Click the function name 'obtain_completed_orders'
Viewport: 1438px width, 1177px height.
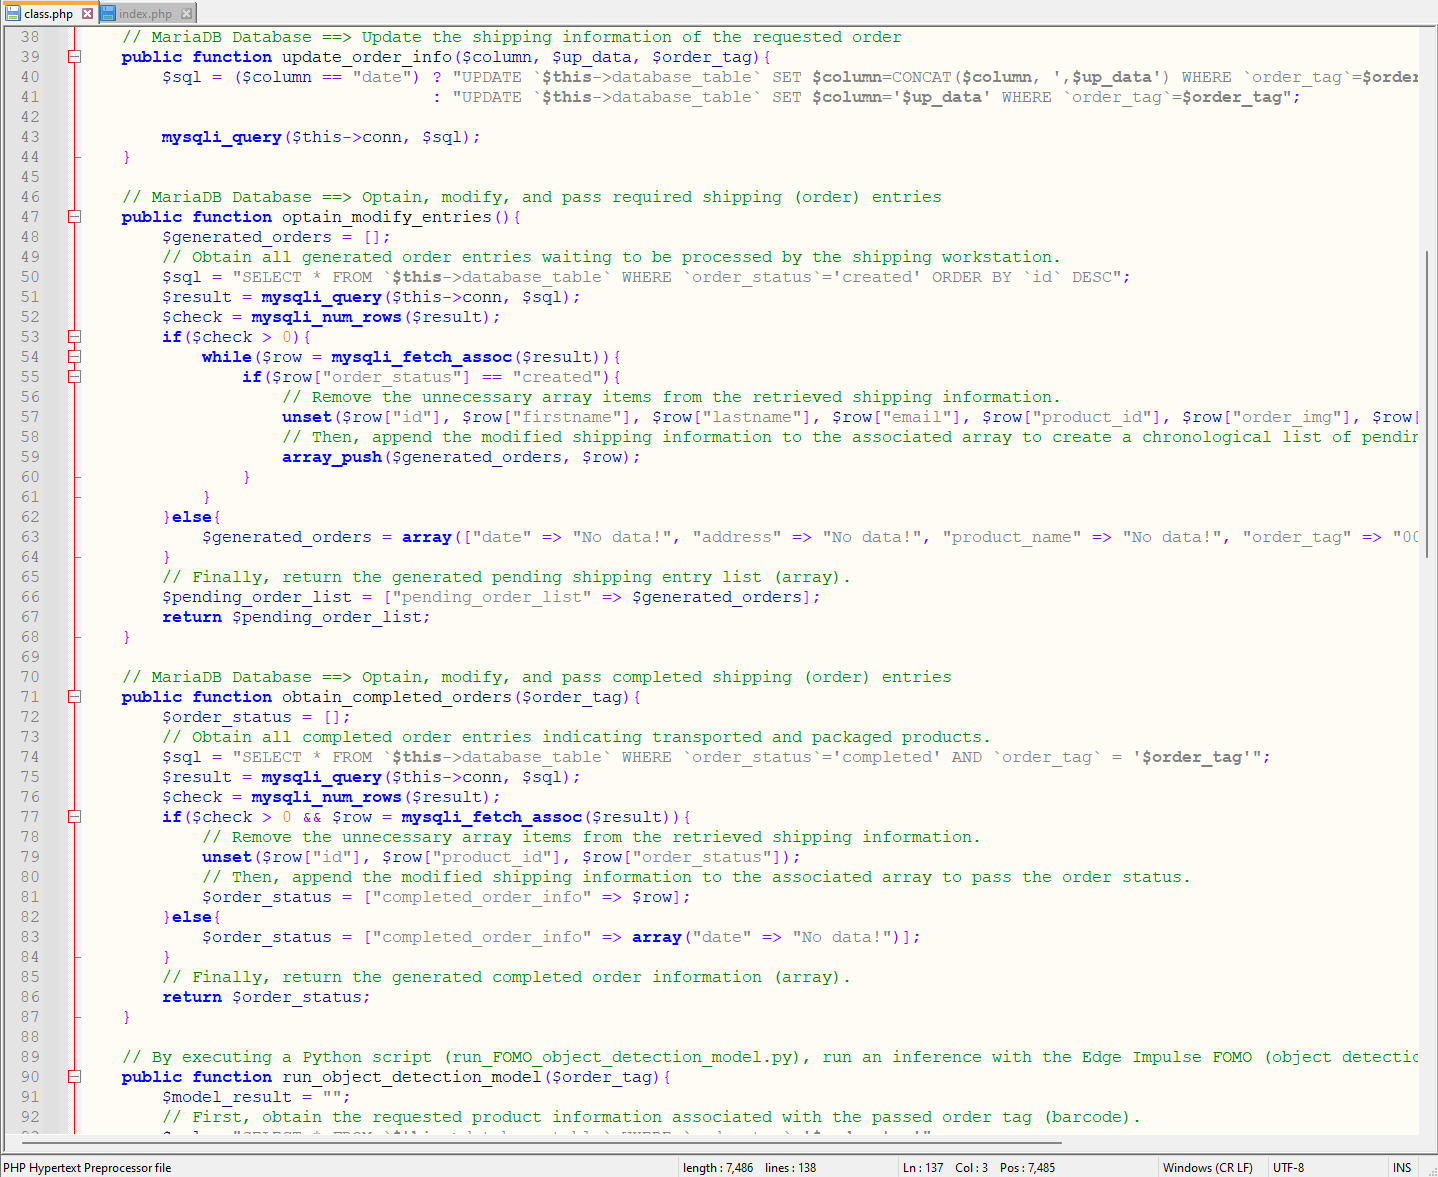(x=397, y=697)
